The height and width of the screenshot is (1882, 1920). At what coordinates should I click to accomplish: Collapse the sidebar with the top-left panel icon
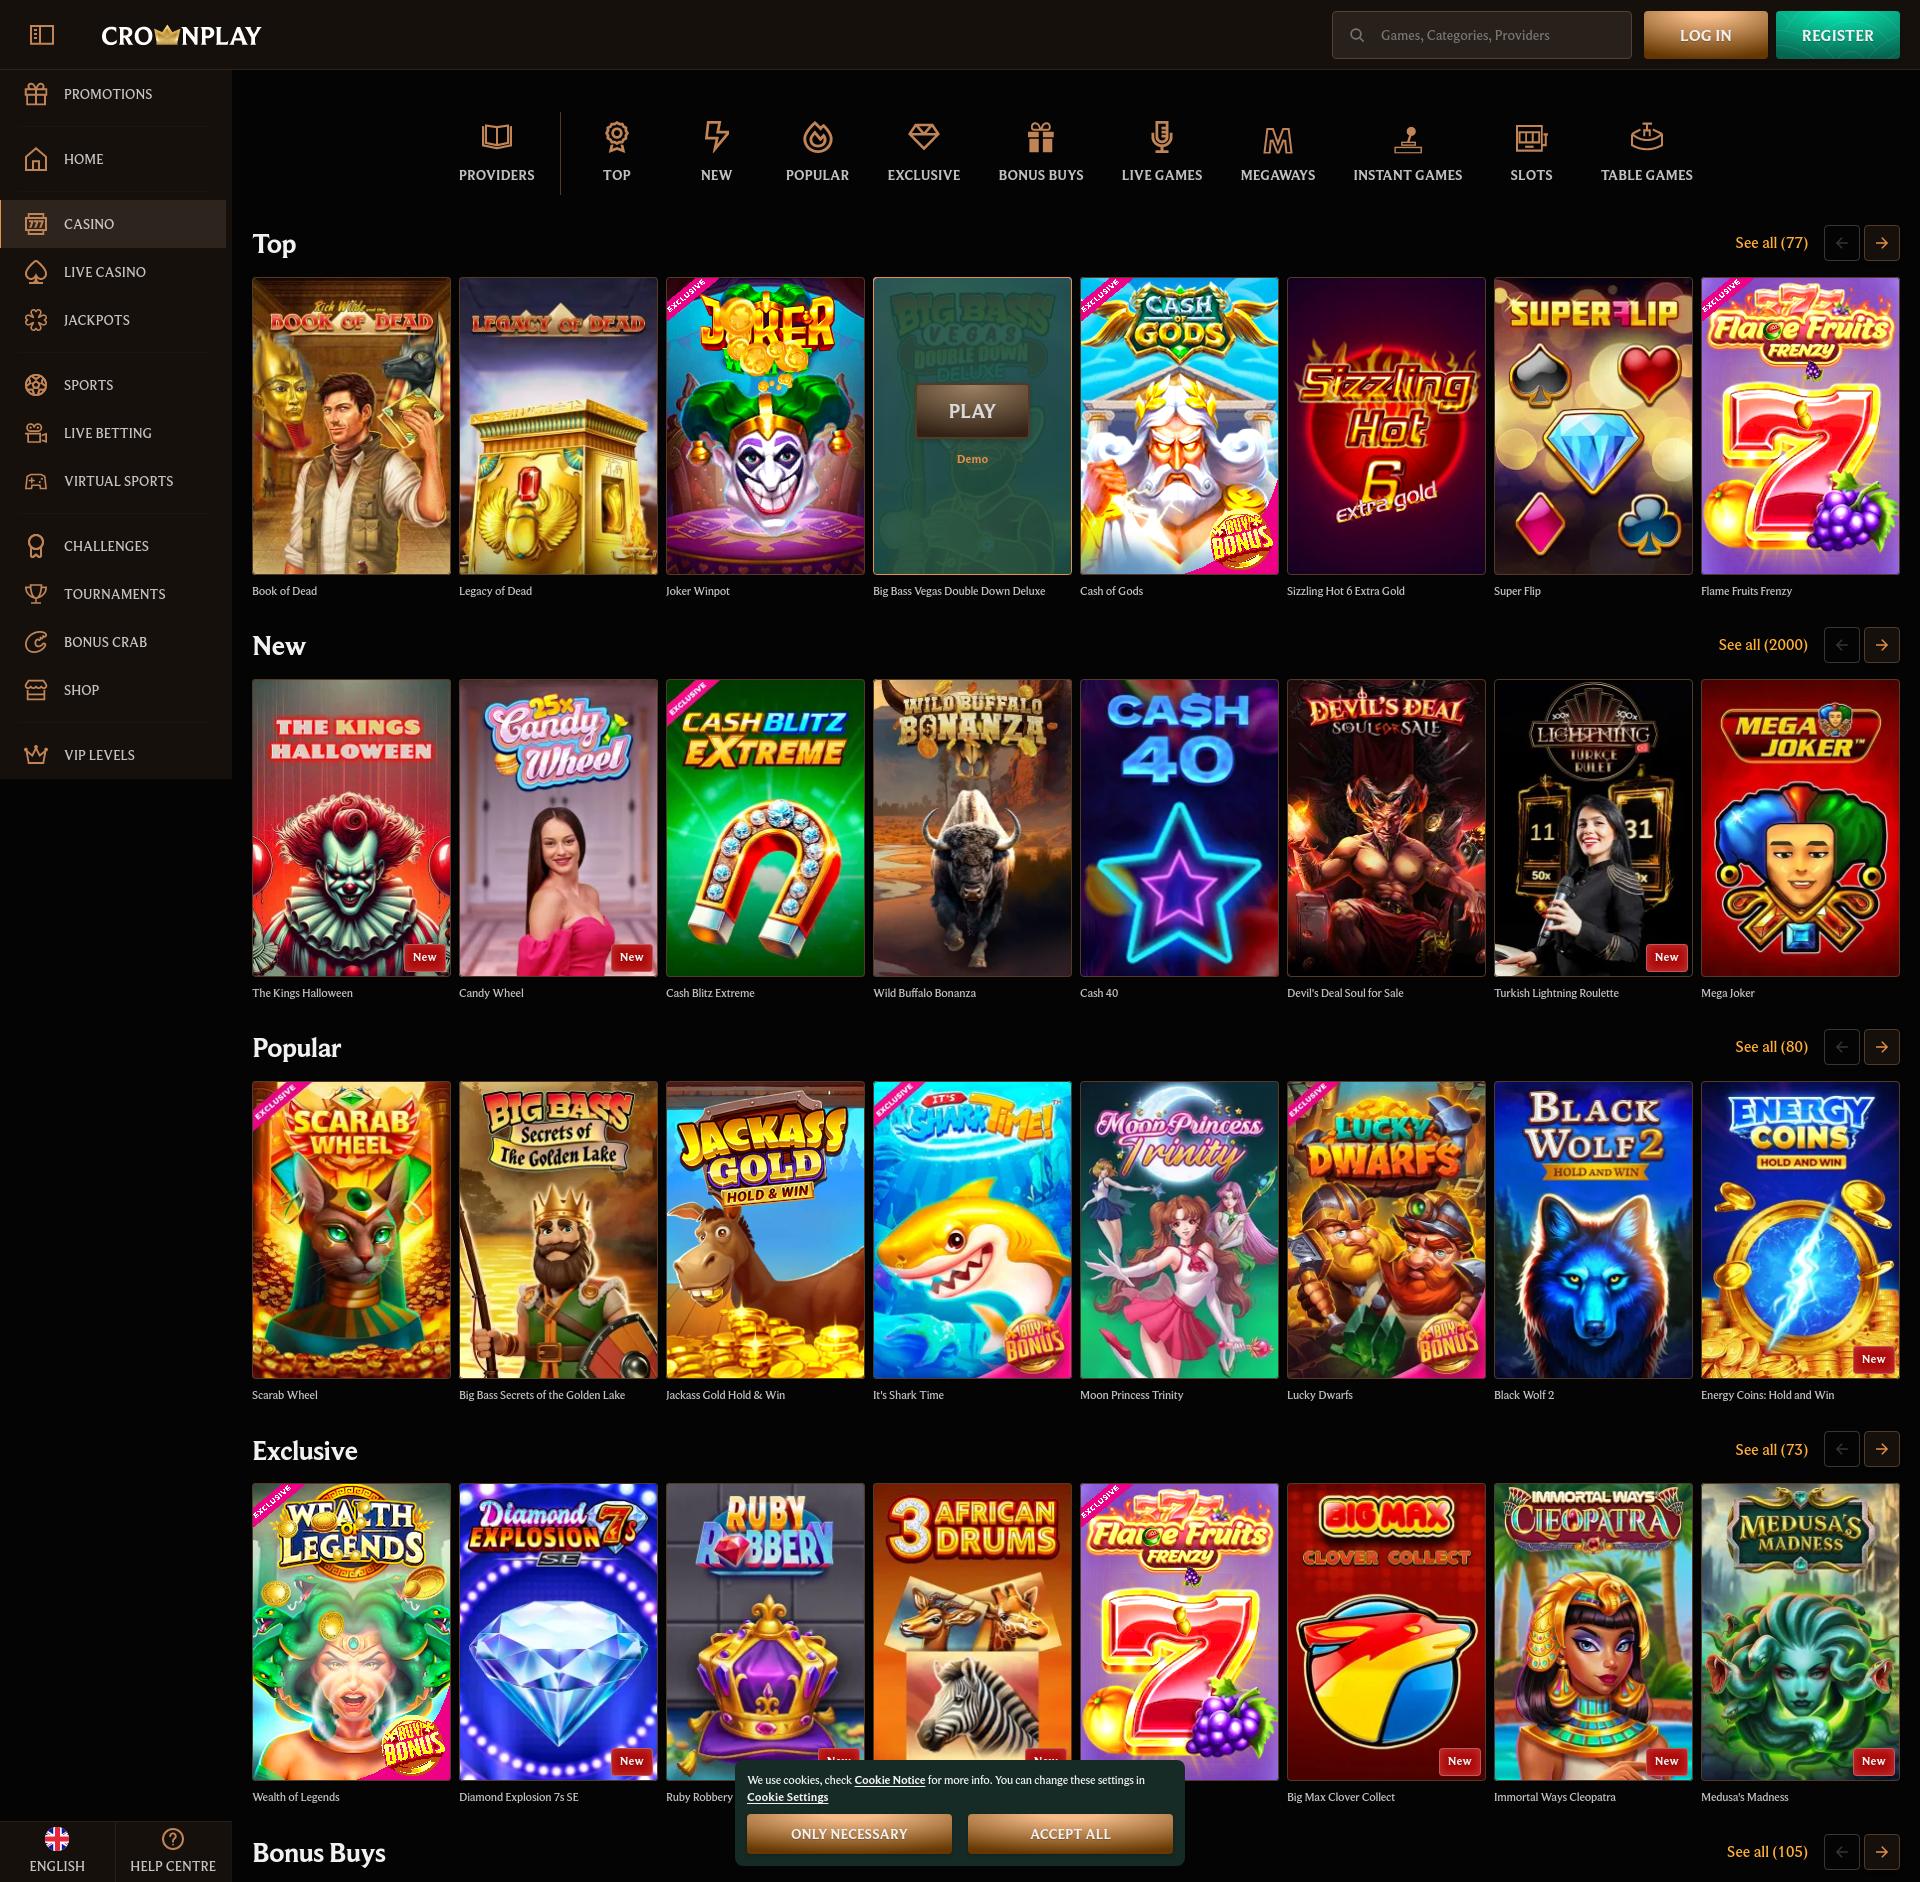click(41, 33)
